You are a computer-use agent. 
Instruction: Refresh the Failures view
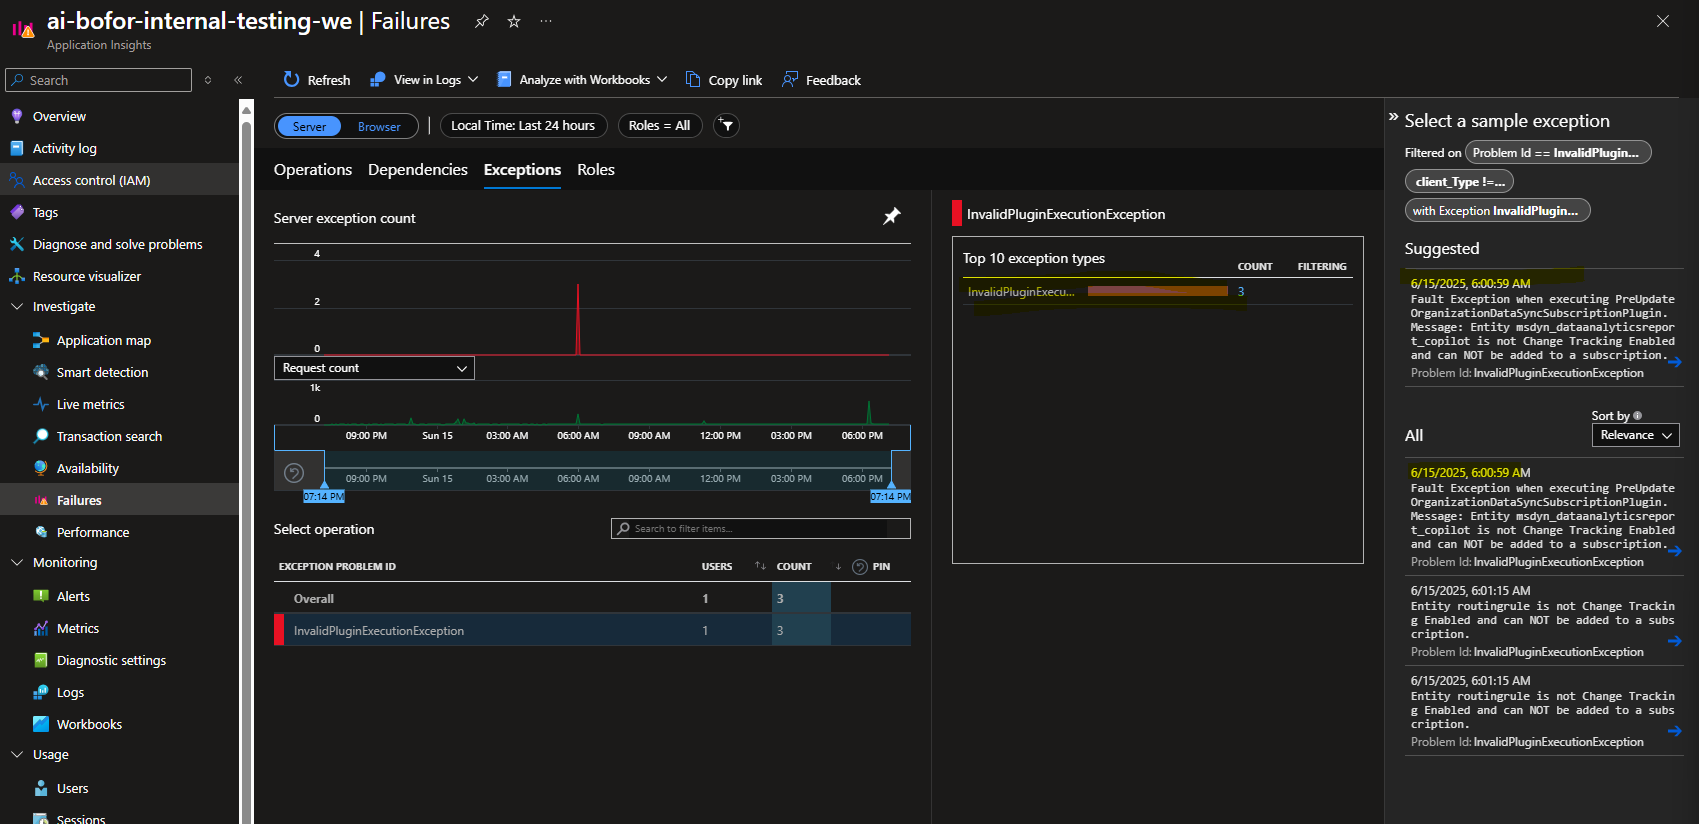(x=317, y=80)
